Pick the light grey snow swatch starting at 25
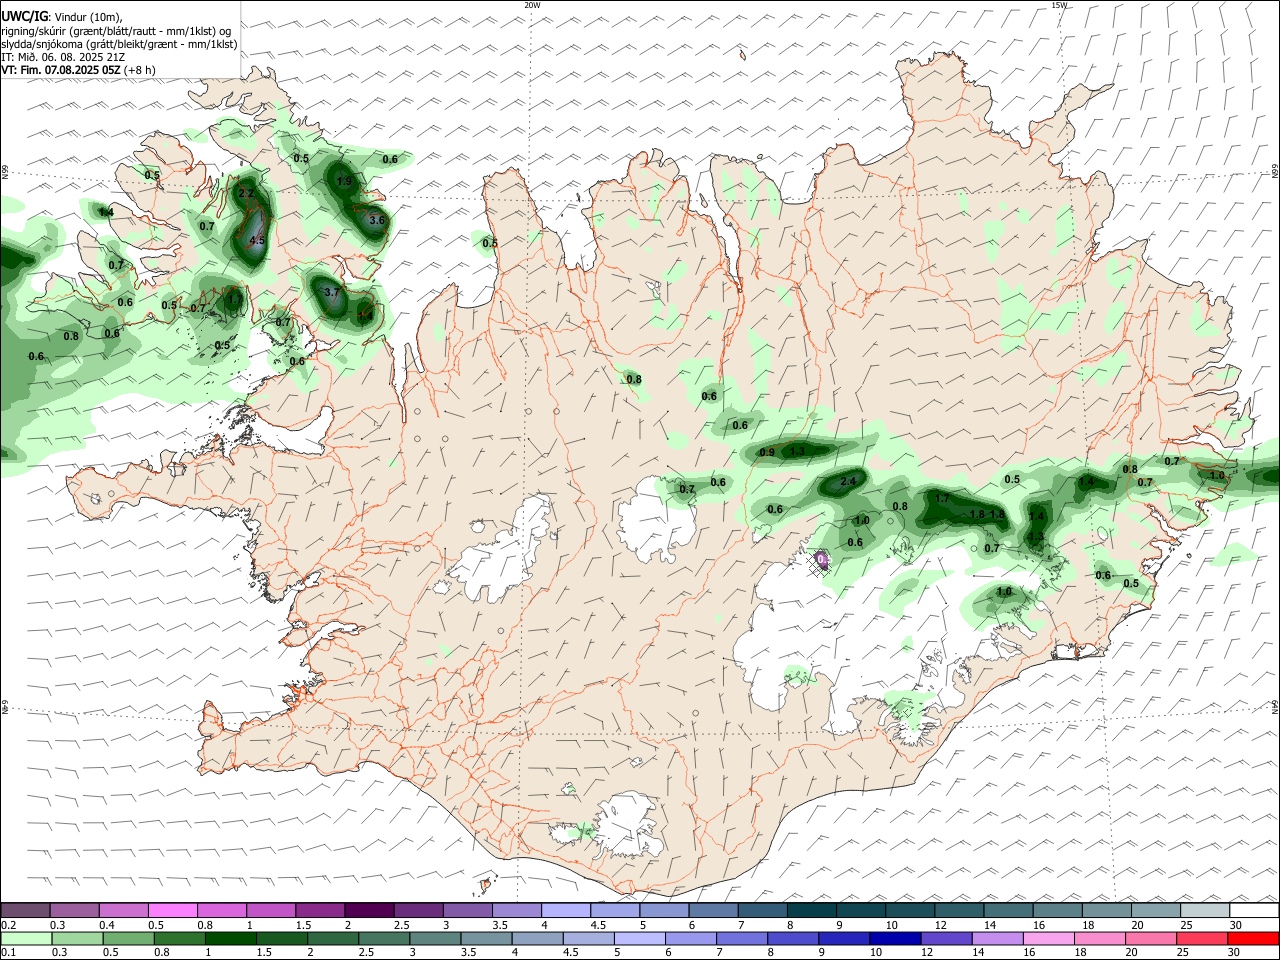Viewport: 1280px width, 960px height. (x=1205, y=910)
